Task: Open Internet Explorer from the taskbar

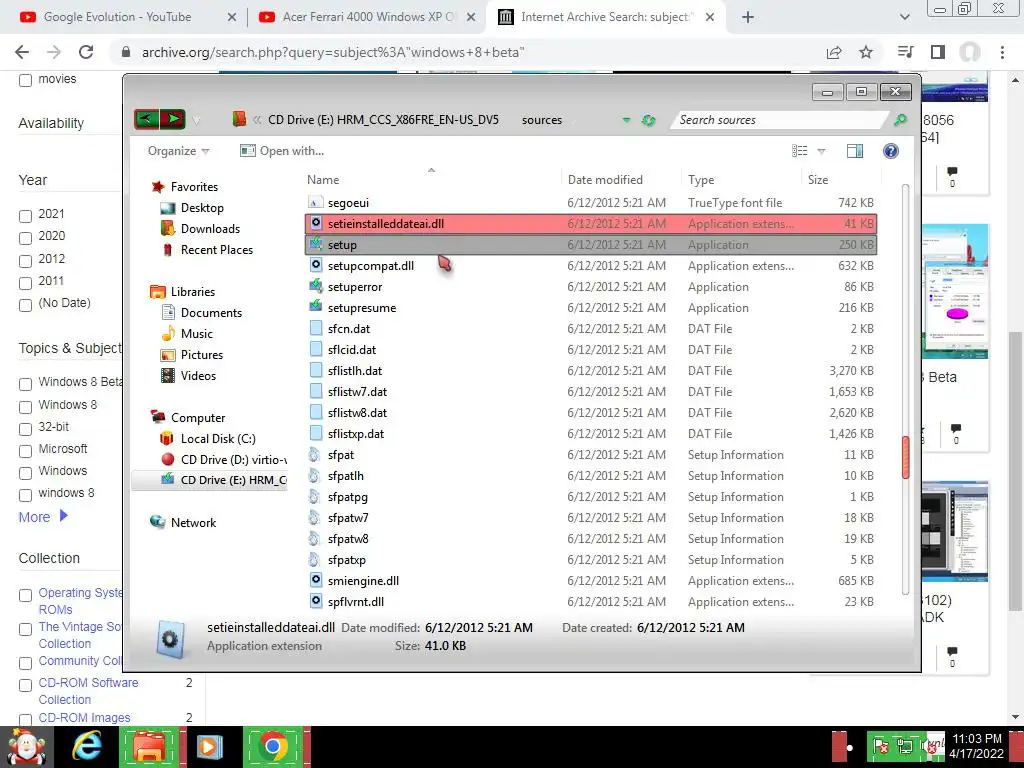Action: click(x=87, y=746)
